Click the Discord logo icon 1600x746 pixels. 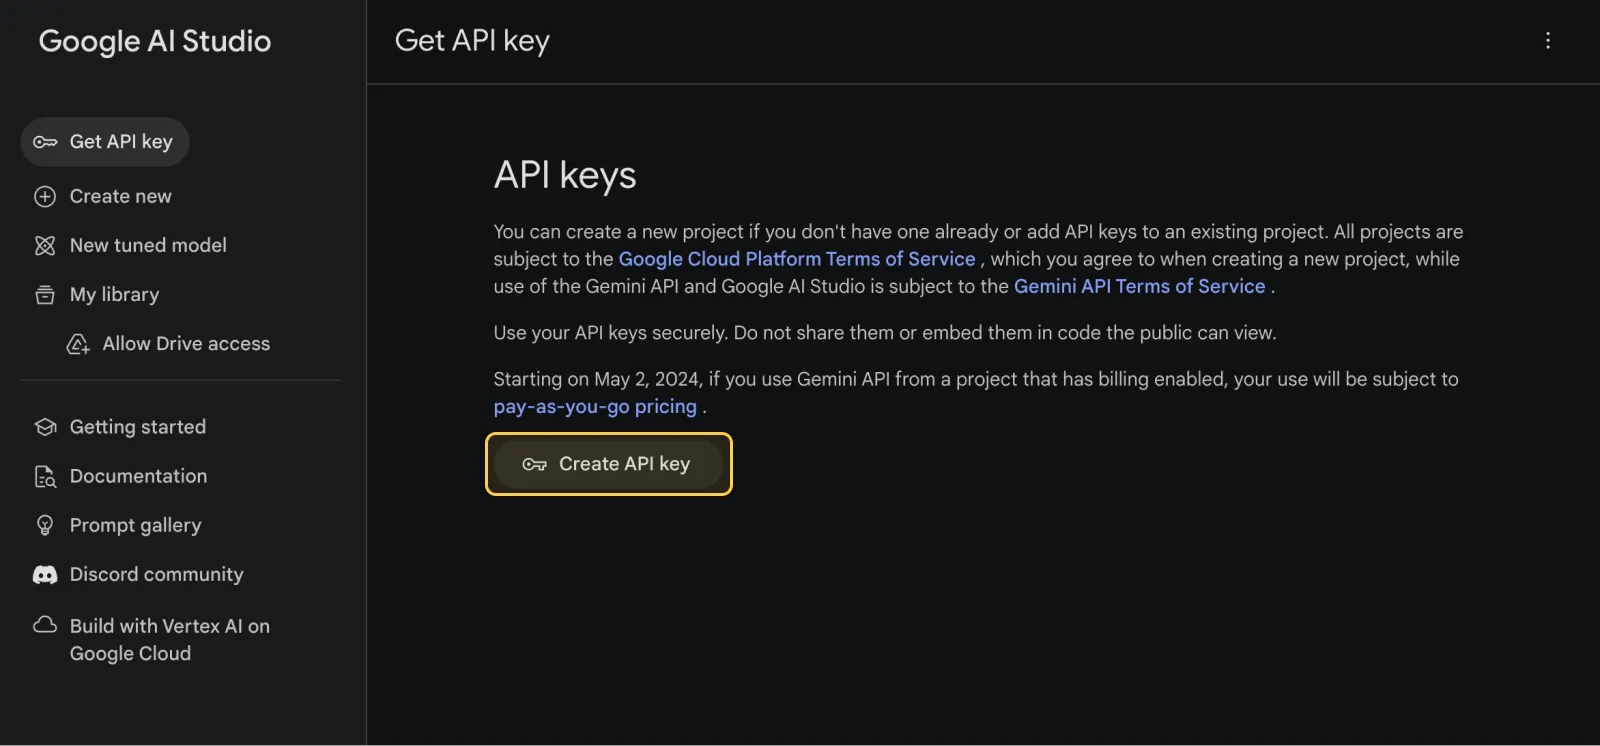(x=45, y=575)
